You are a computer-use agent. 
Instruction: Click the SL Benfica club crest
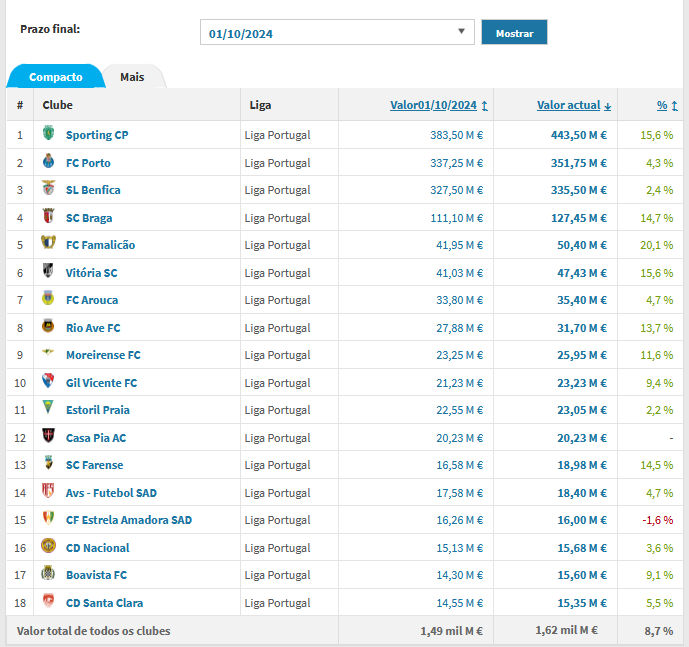[48, 188]
